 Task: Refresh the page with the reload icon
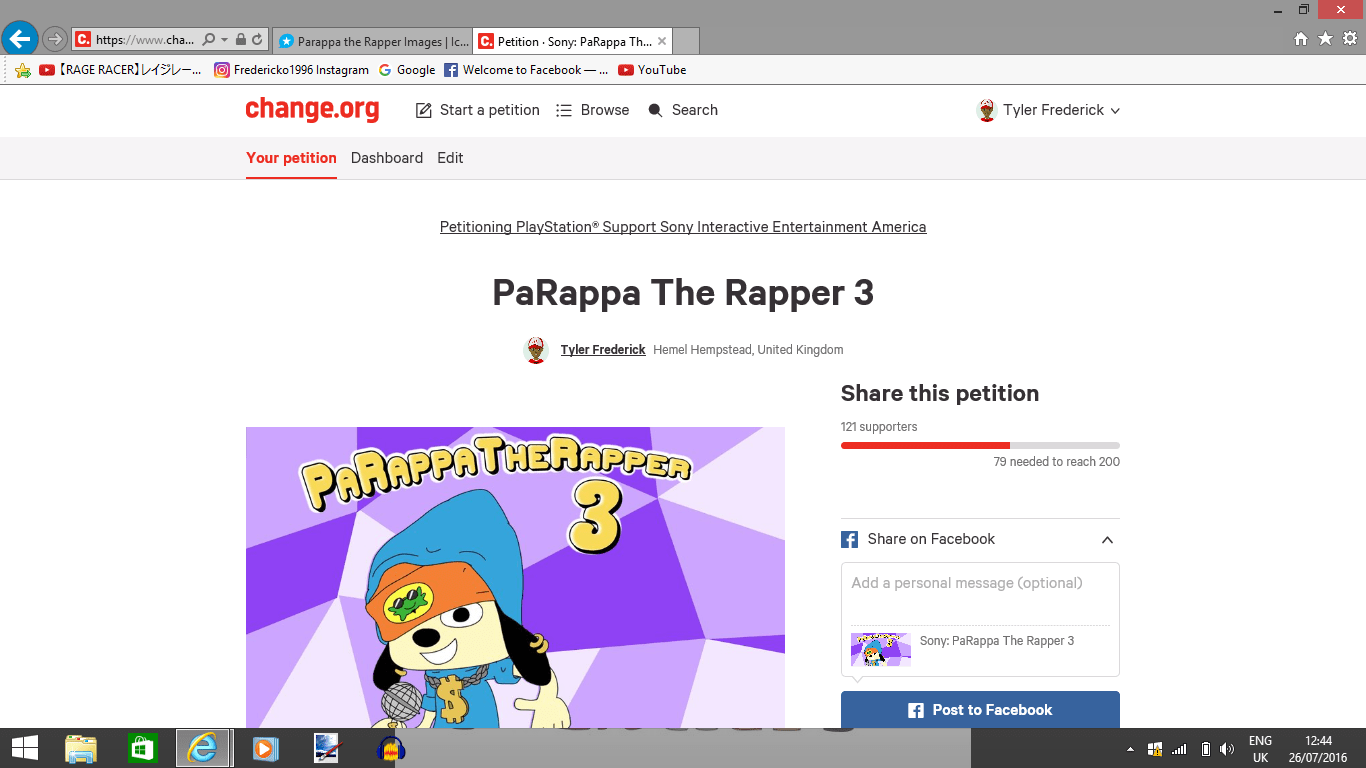click(258, 40)
